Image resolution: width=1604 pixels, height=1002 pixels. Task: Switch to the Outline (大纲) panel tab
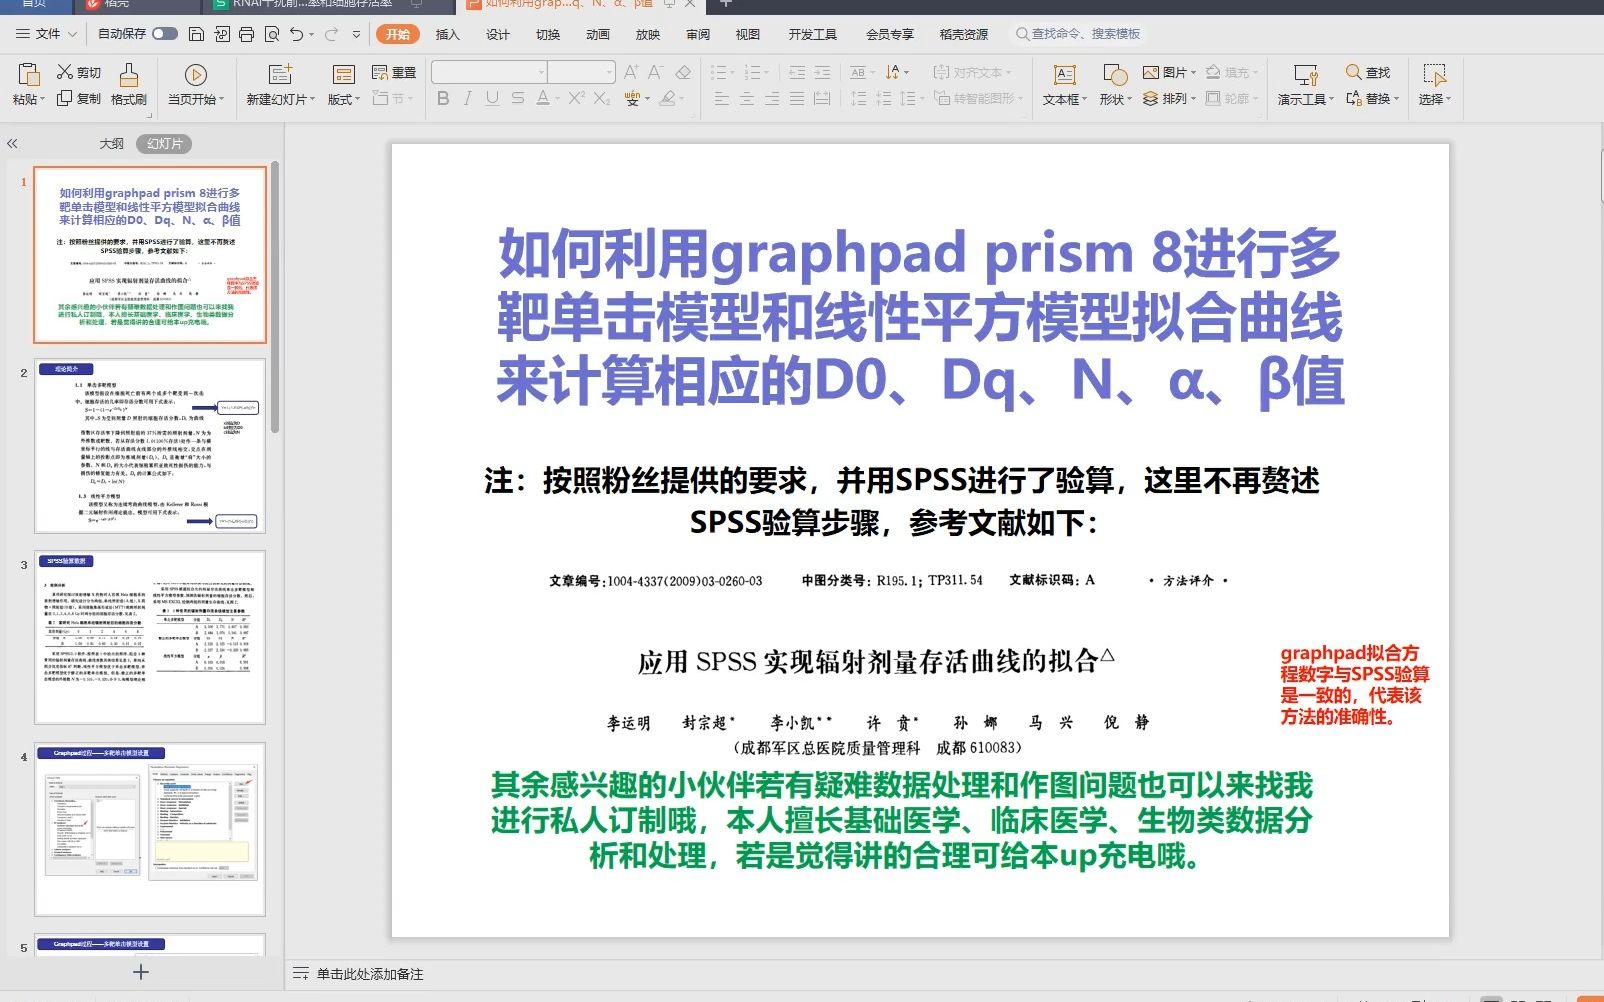pos(112,143)
